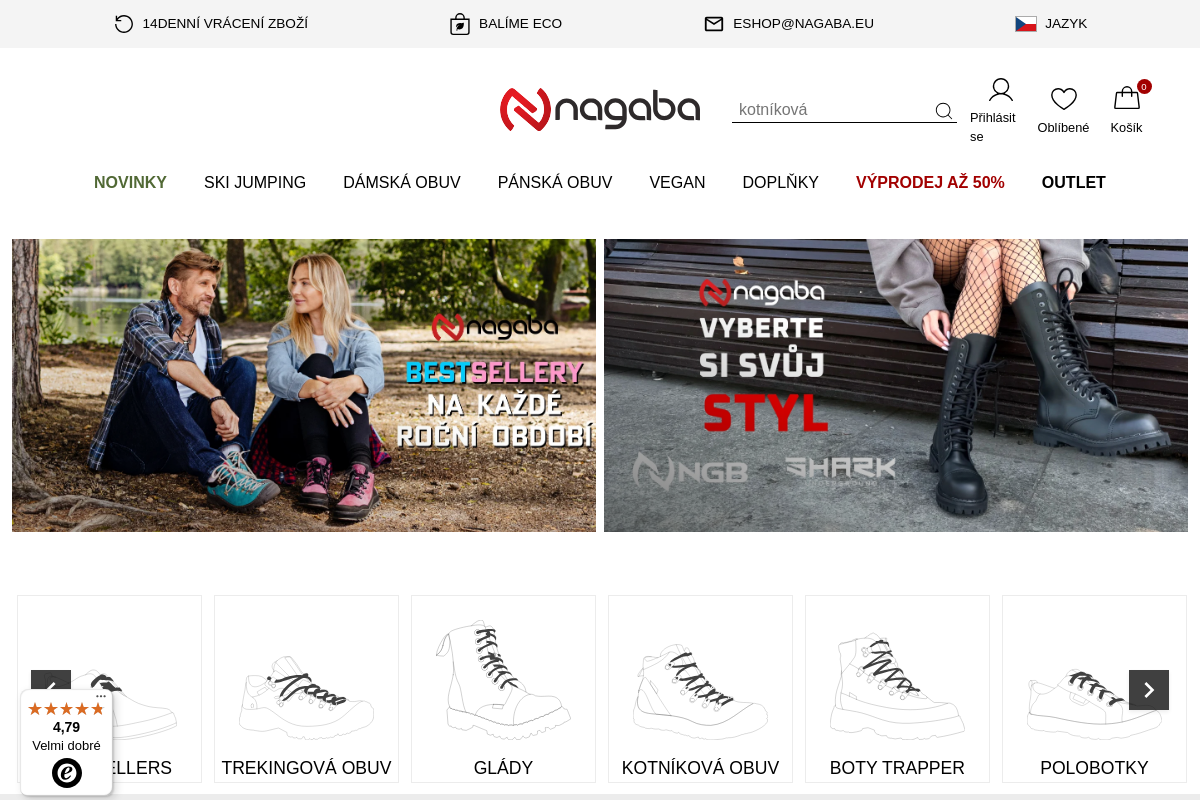This screenshot has height=800, width=1200.
Task: Click the 14-day return arrow icon
Action: point(124,24)
